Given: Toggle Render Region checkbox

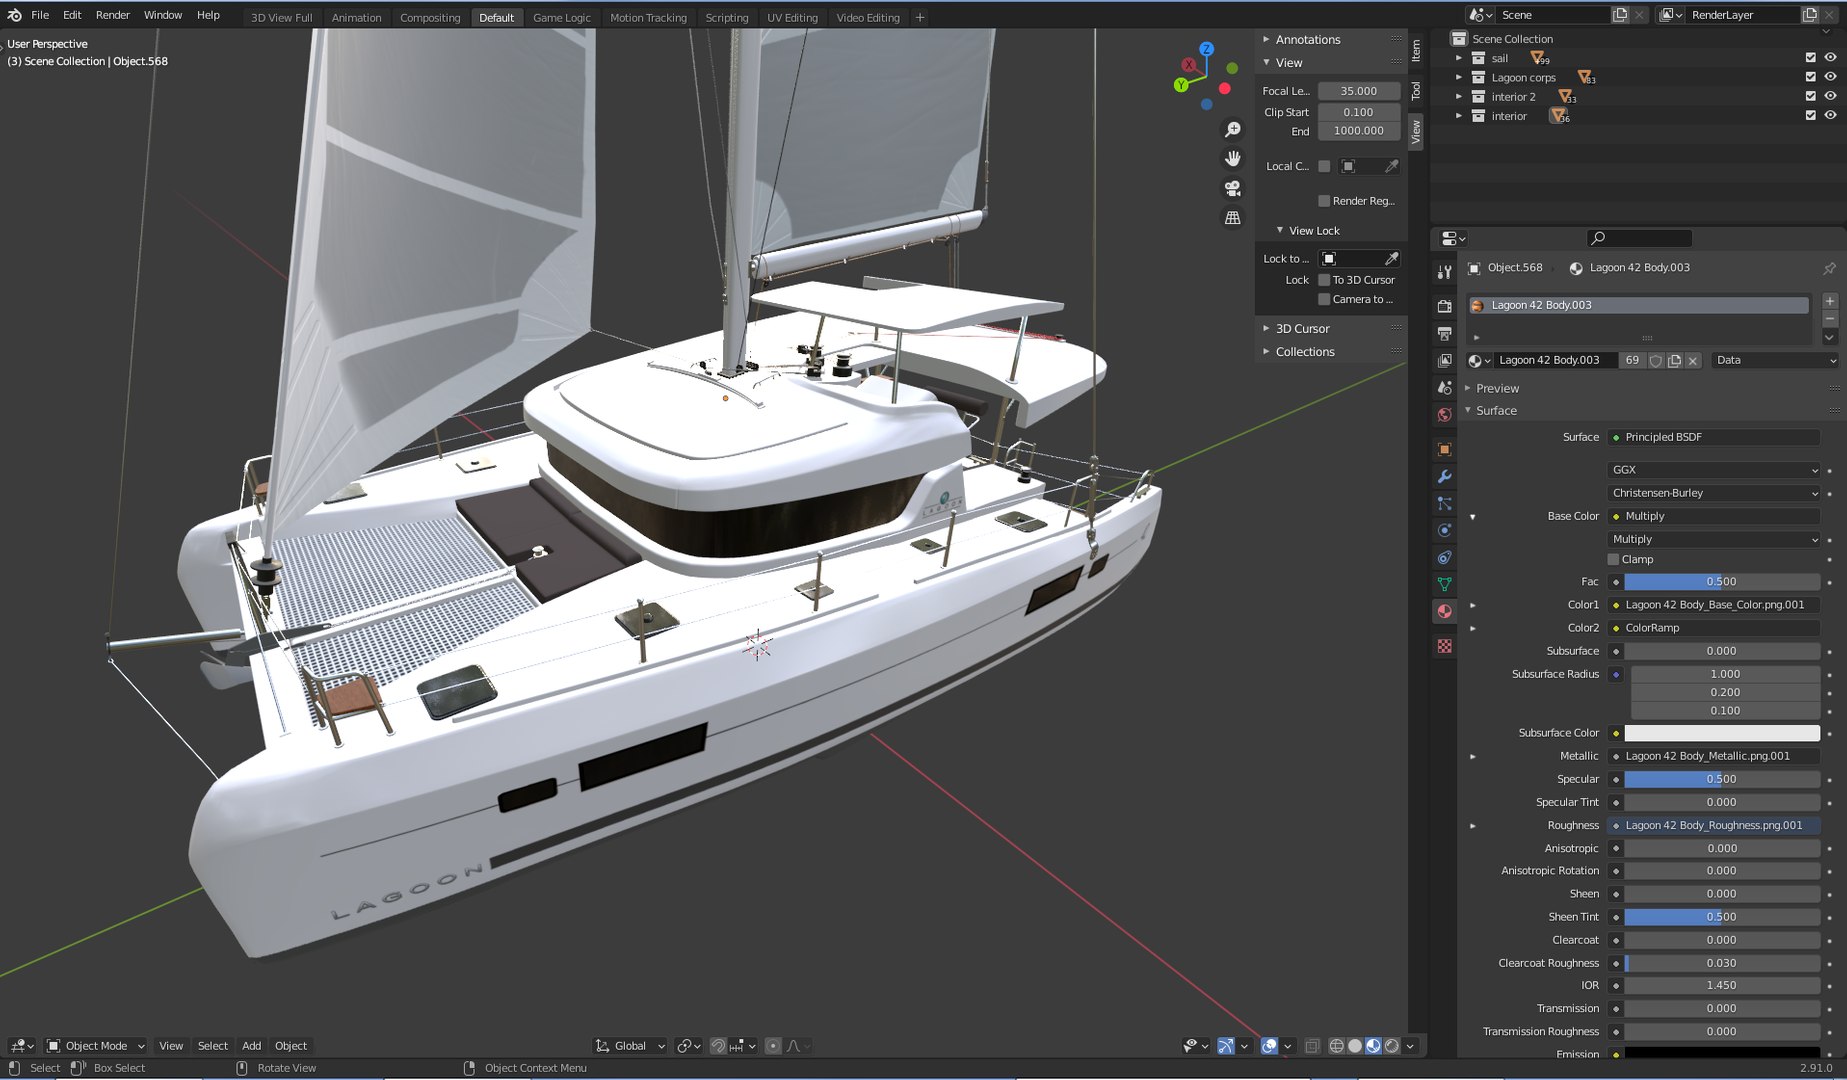Looking at the screenshot, I should point(1324,201).
